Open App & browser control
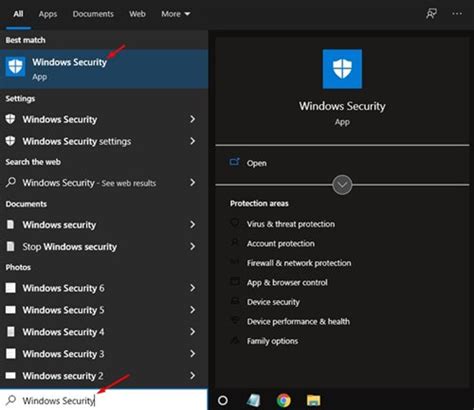 point(287,283)
